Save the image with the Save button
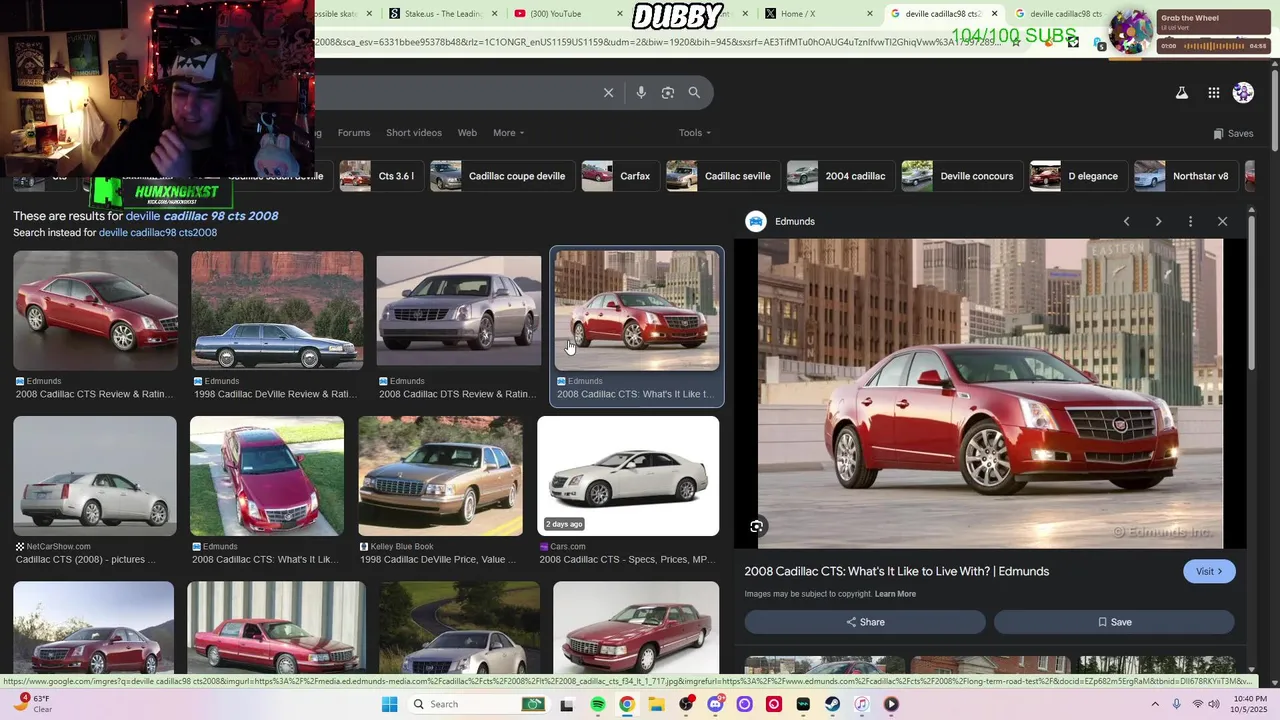The height and width of the screenshot is (720, 1280). [x=1114, y=622]
